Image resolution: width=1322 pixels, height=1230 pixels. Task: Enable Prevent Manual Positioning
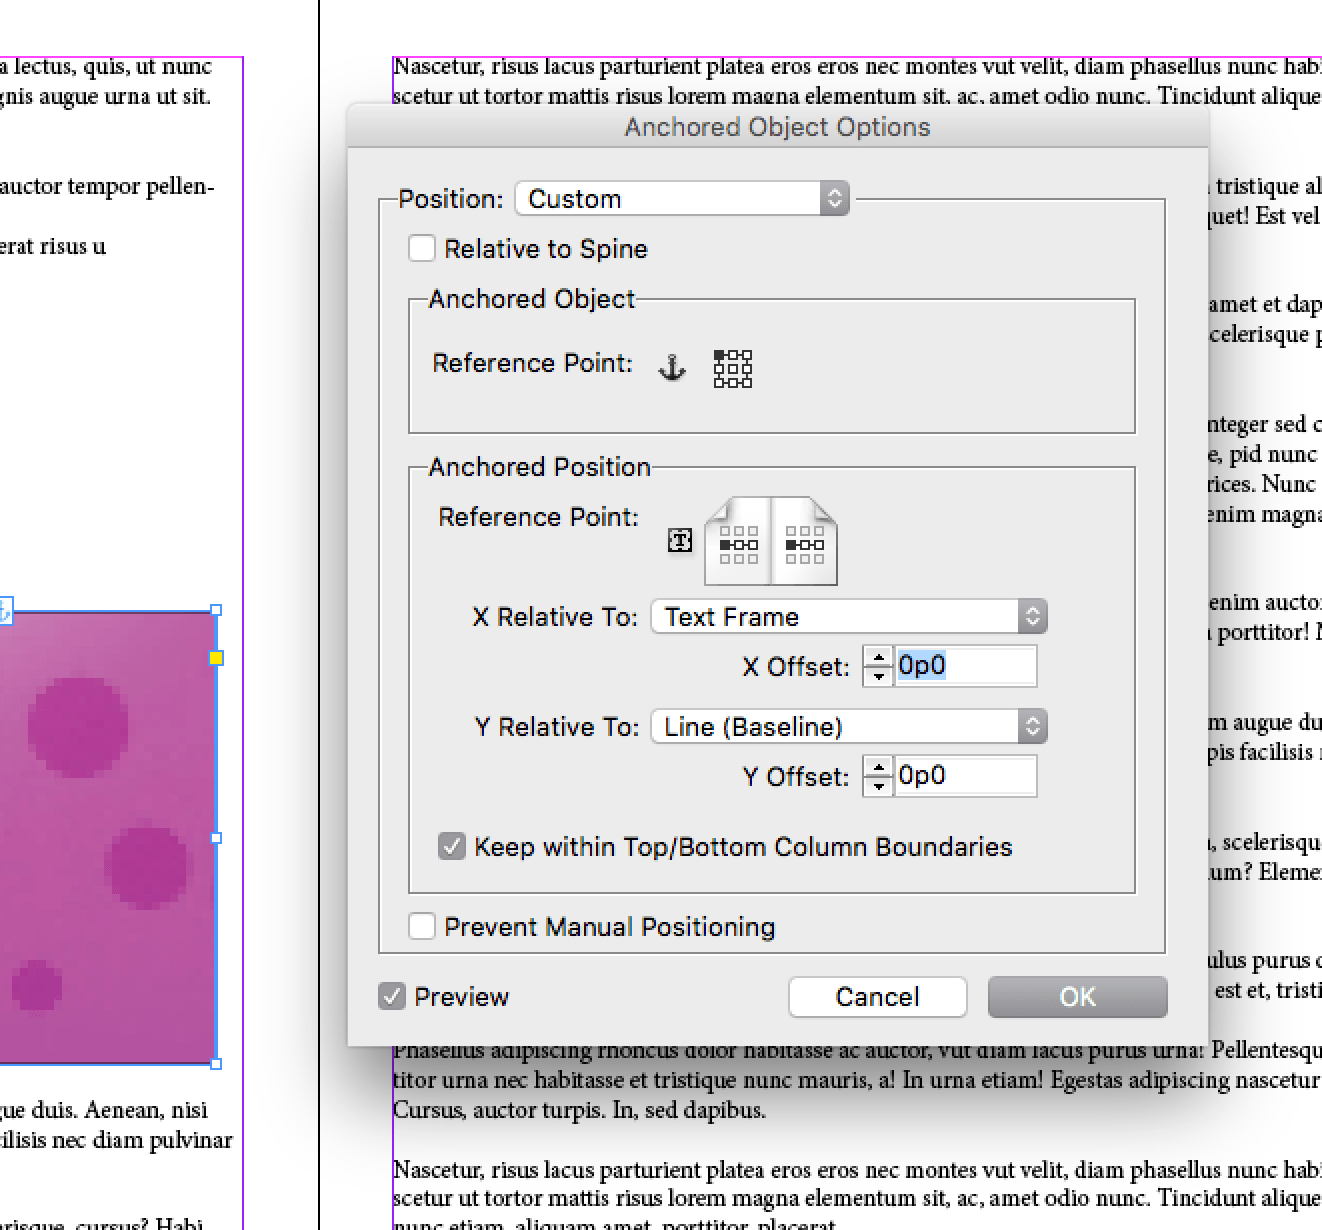(x=421, y=926)
